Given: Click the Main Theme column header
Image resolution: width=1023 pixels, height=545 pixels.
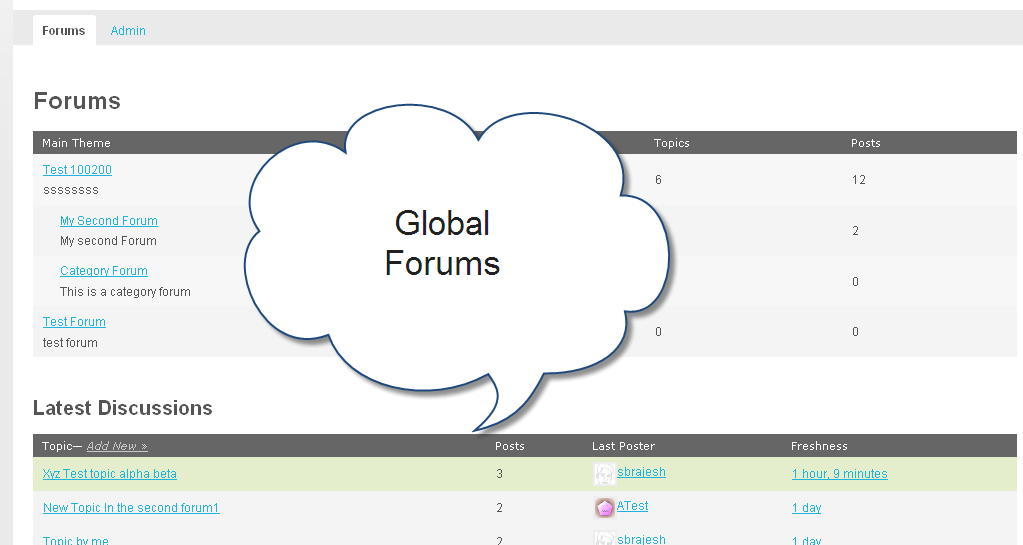Looking at the screenshot, I should coord(76,143).
